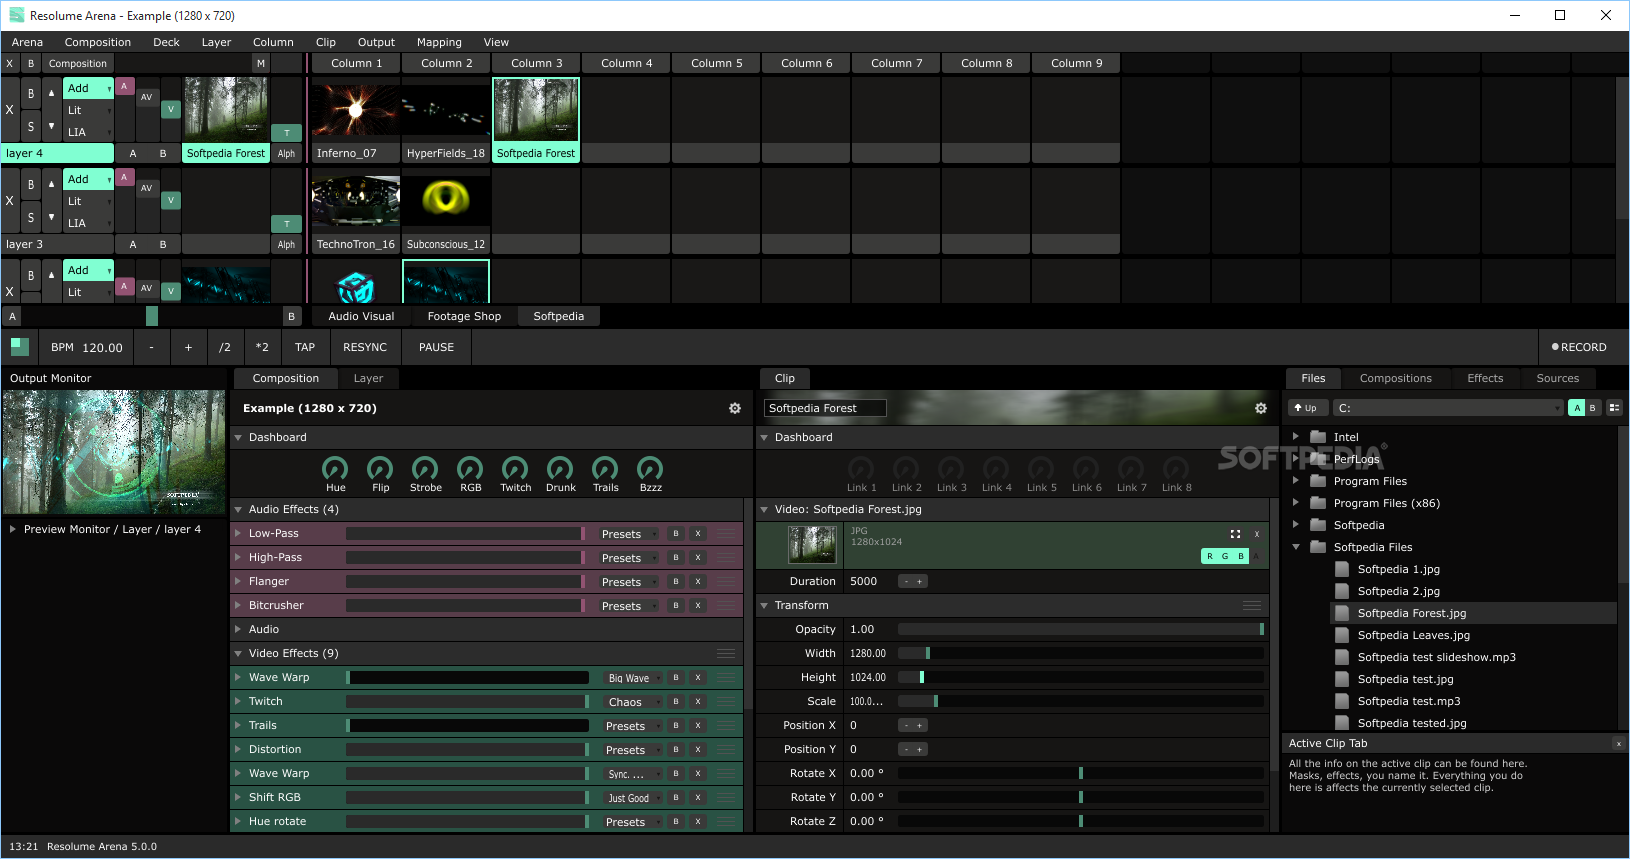Screen dimensions: 1630x859
Task: Expand the Program Files folder
Action: pyautogui.click(x=1296, y=481)
